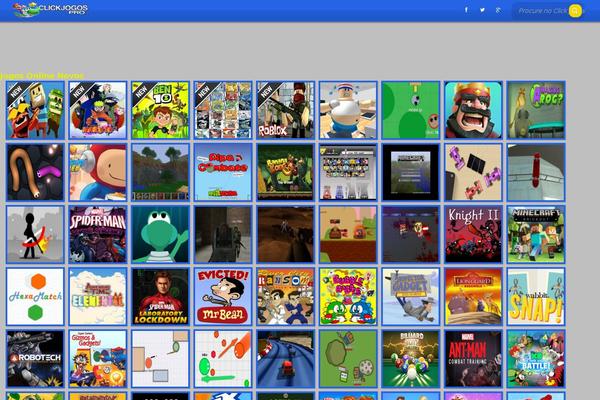Open the Bubble Bobble game thumbnail
Image resolution: width=600 pixels, height=400 pixels.
348,297
